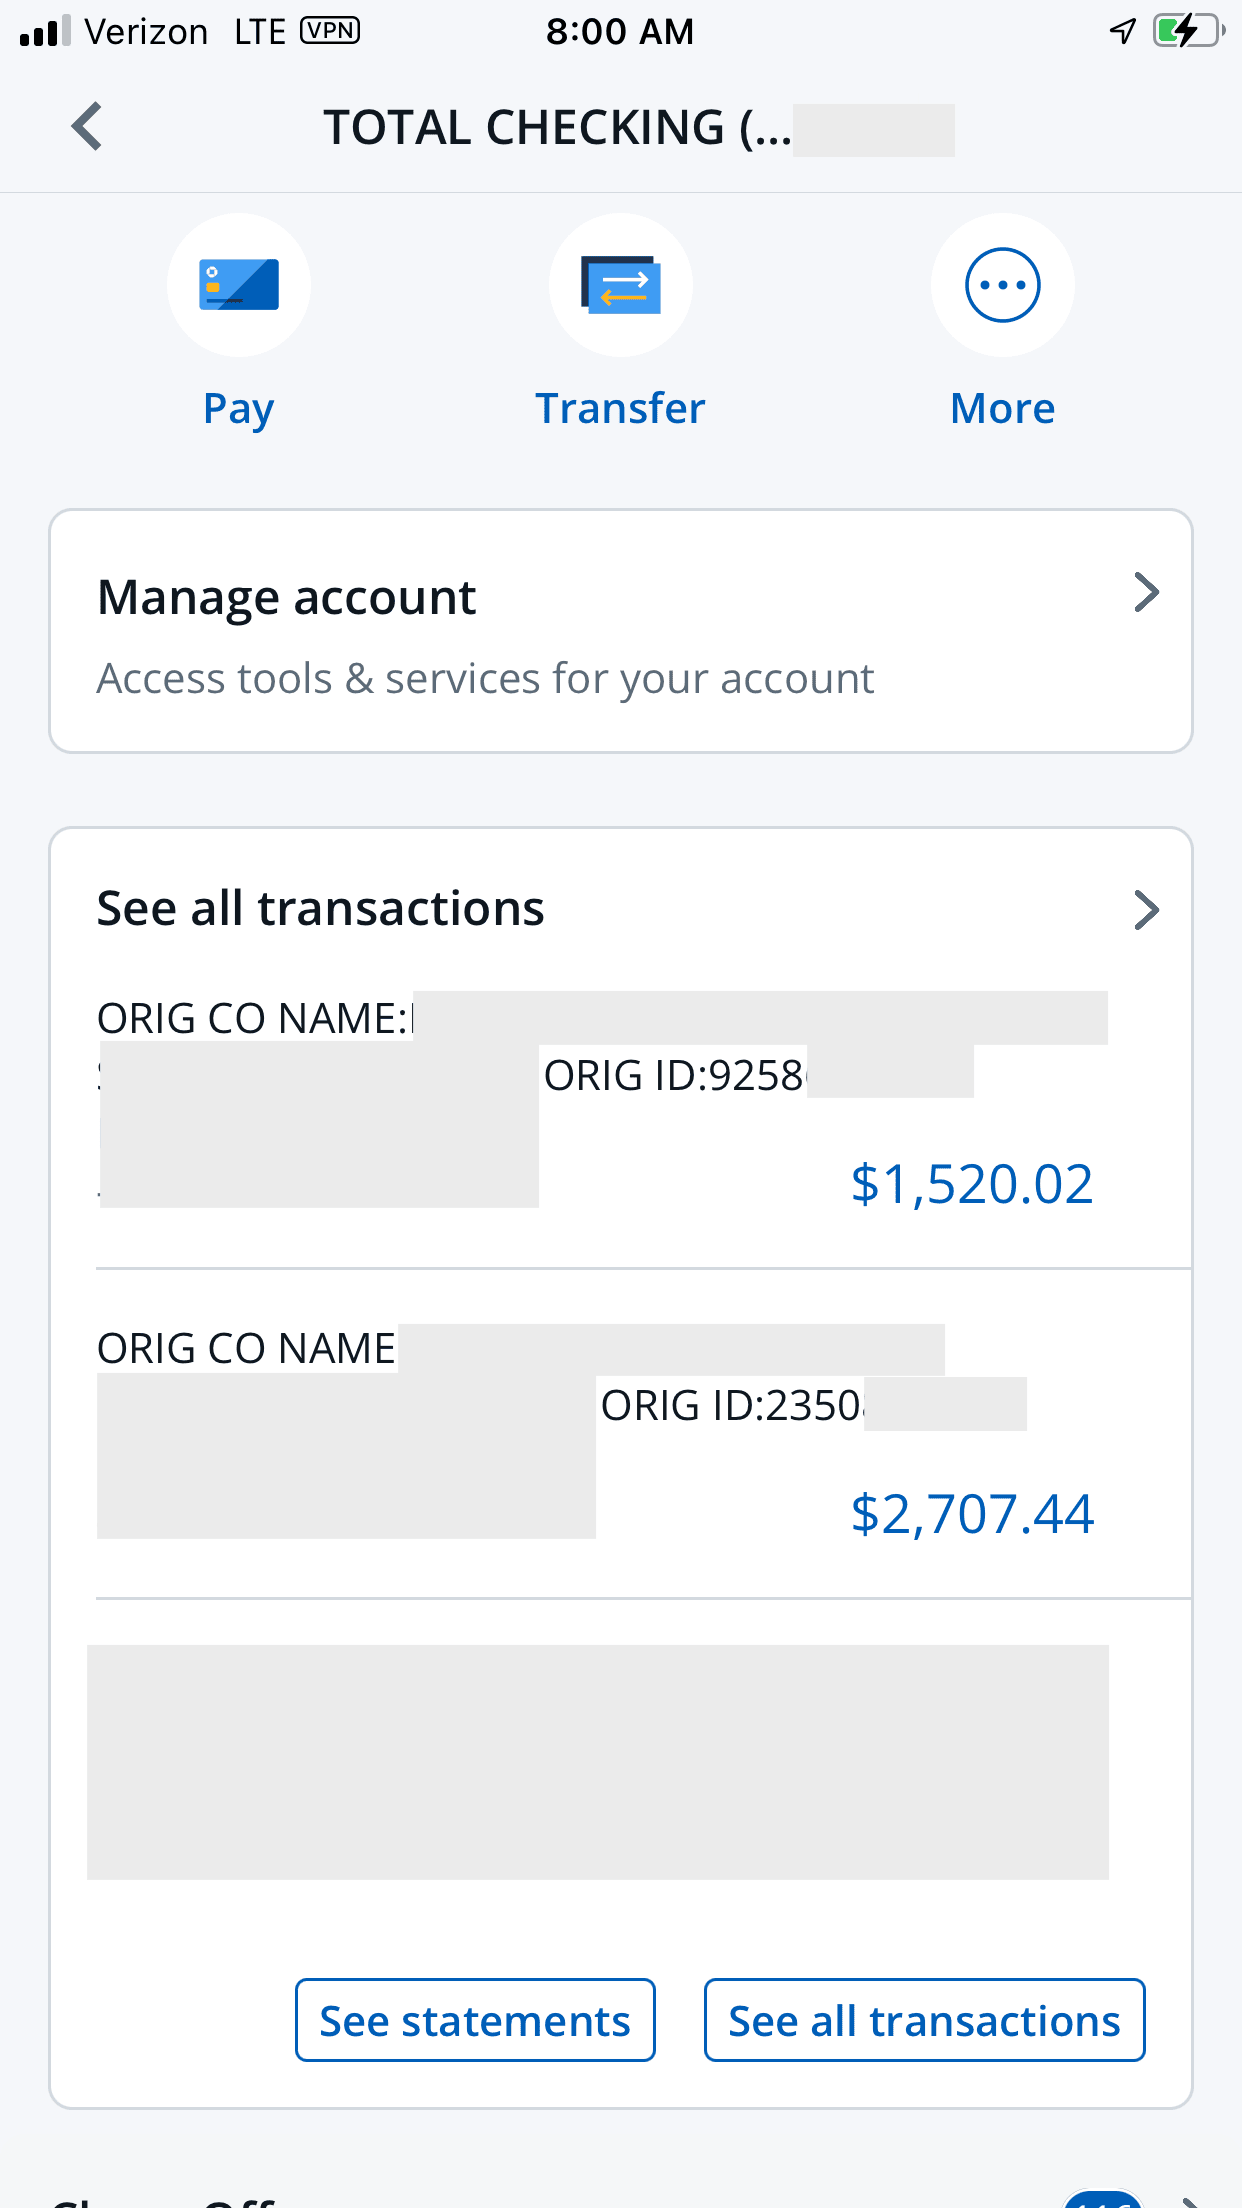Screen dimensions: 1242x2208
Task: Open the See all transactions header chevron
Action: 1146,910
